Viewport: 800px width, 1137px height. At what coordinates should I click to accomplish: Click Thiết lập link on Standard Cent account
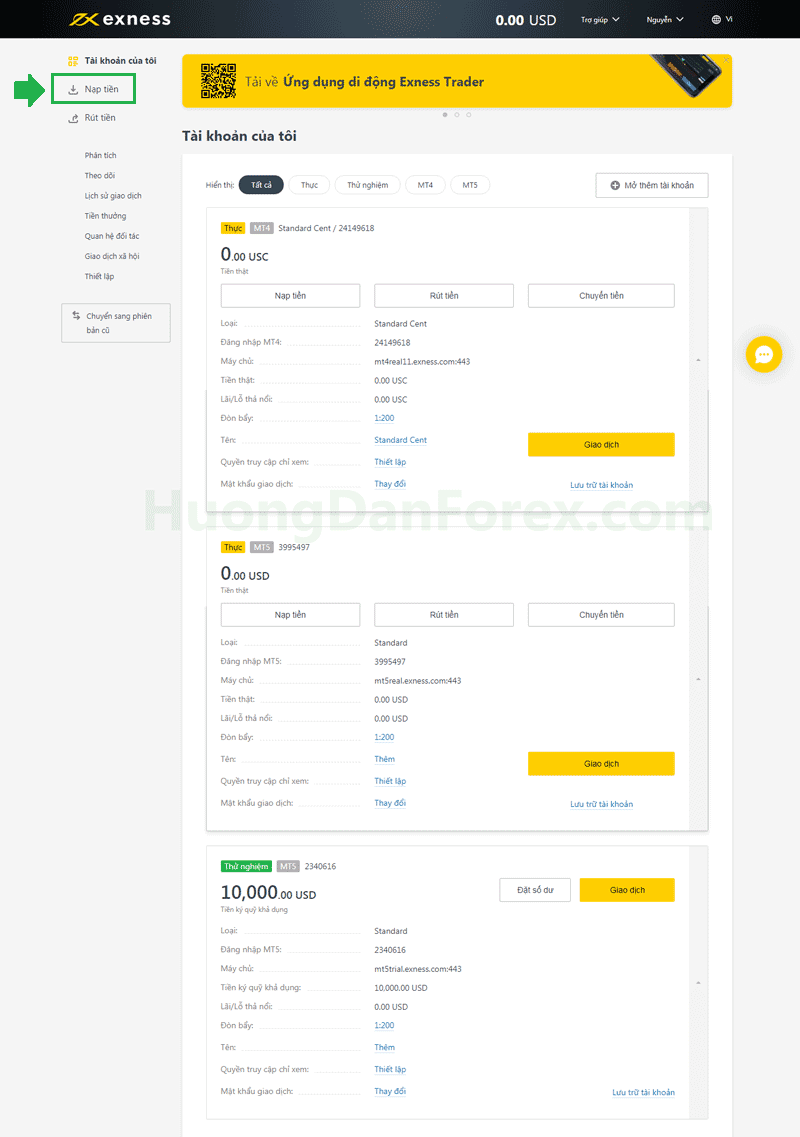(x=390, y=462)
